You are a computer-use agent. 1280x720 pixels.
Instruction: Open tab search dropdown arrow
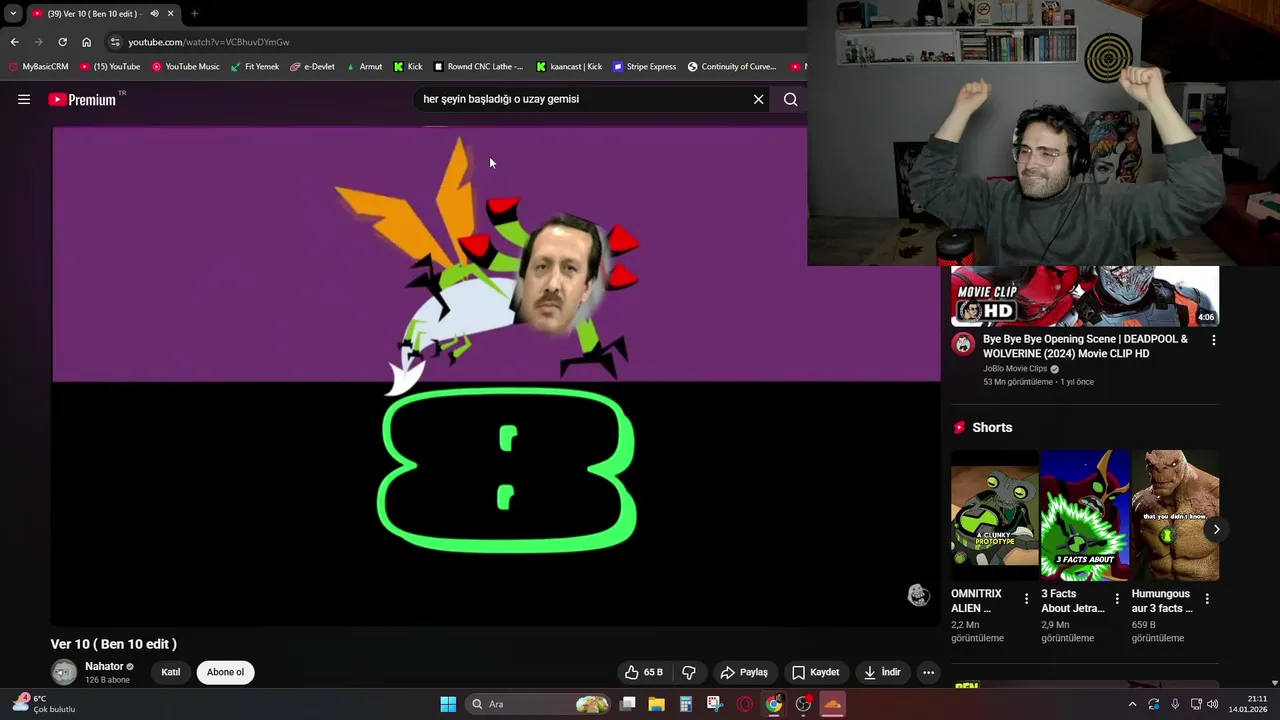click(12, 14)
